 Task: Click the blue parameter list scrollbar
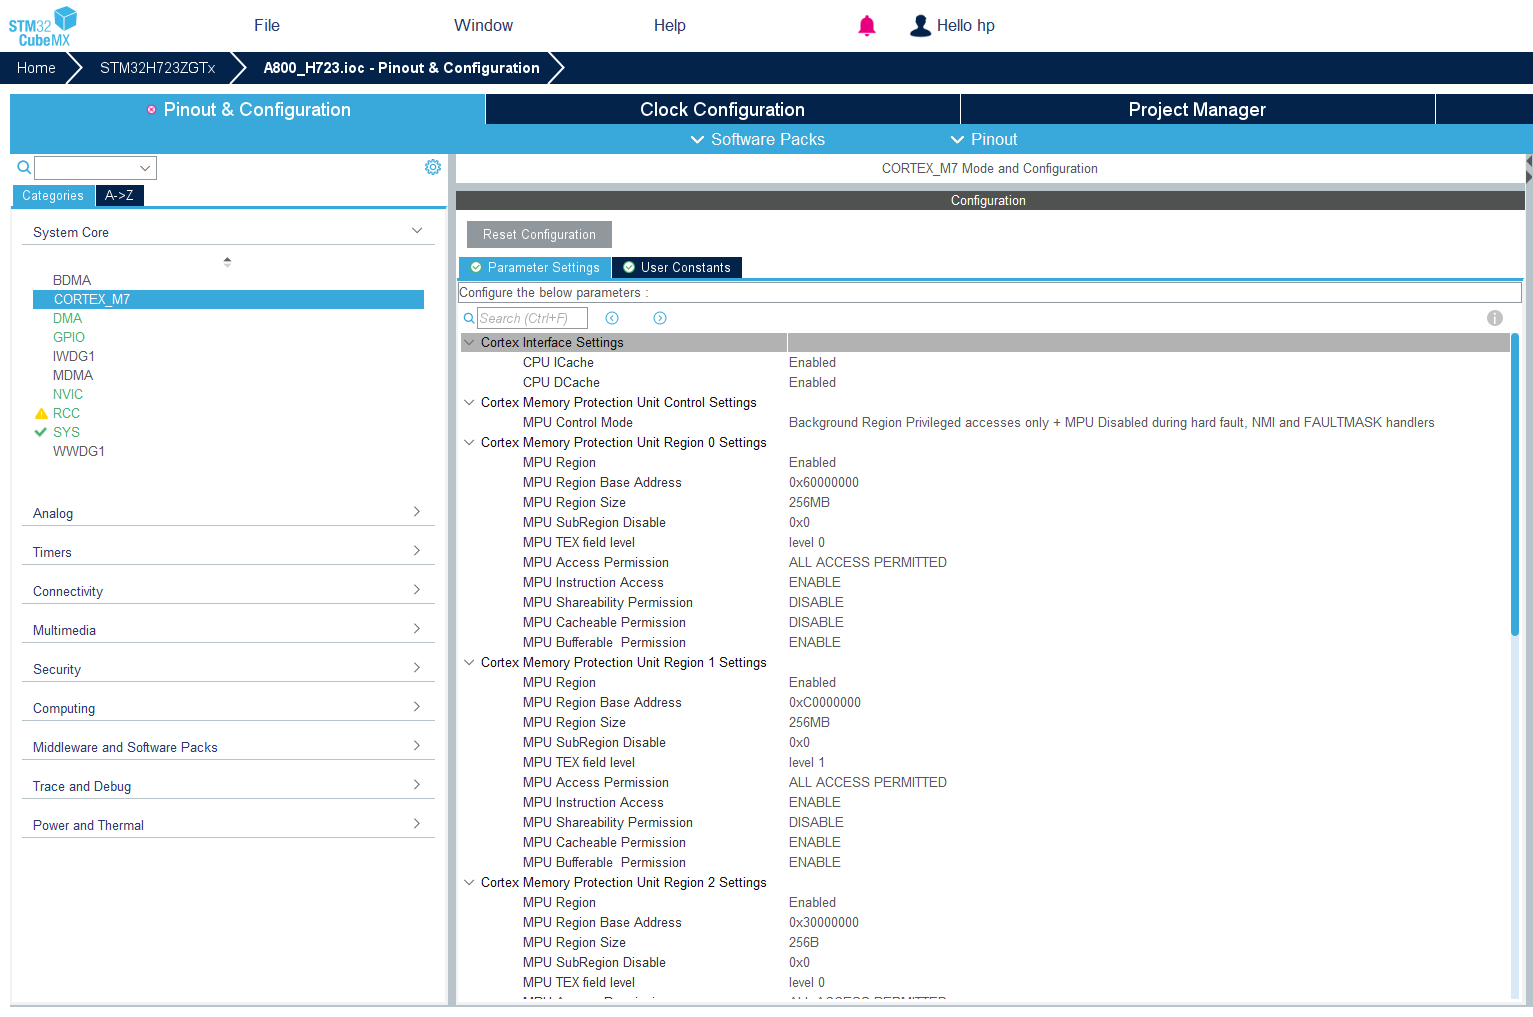point(1515,485)
